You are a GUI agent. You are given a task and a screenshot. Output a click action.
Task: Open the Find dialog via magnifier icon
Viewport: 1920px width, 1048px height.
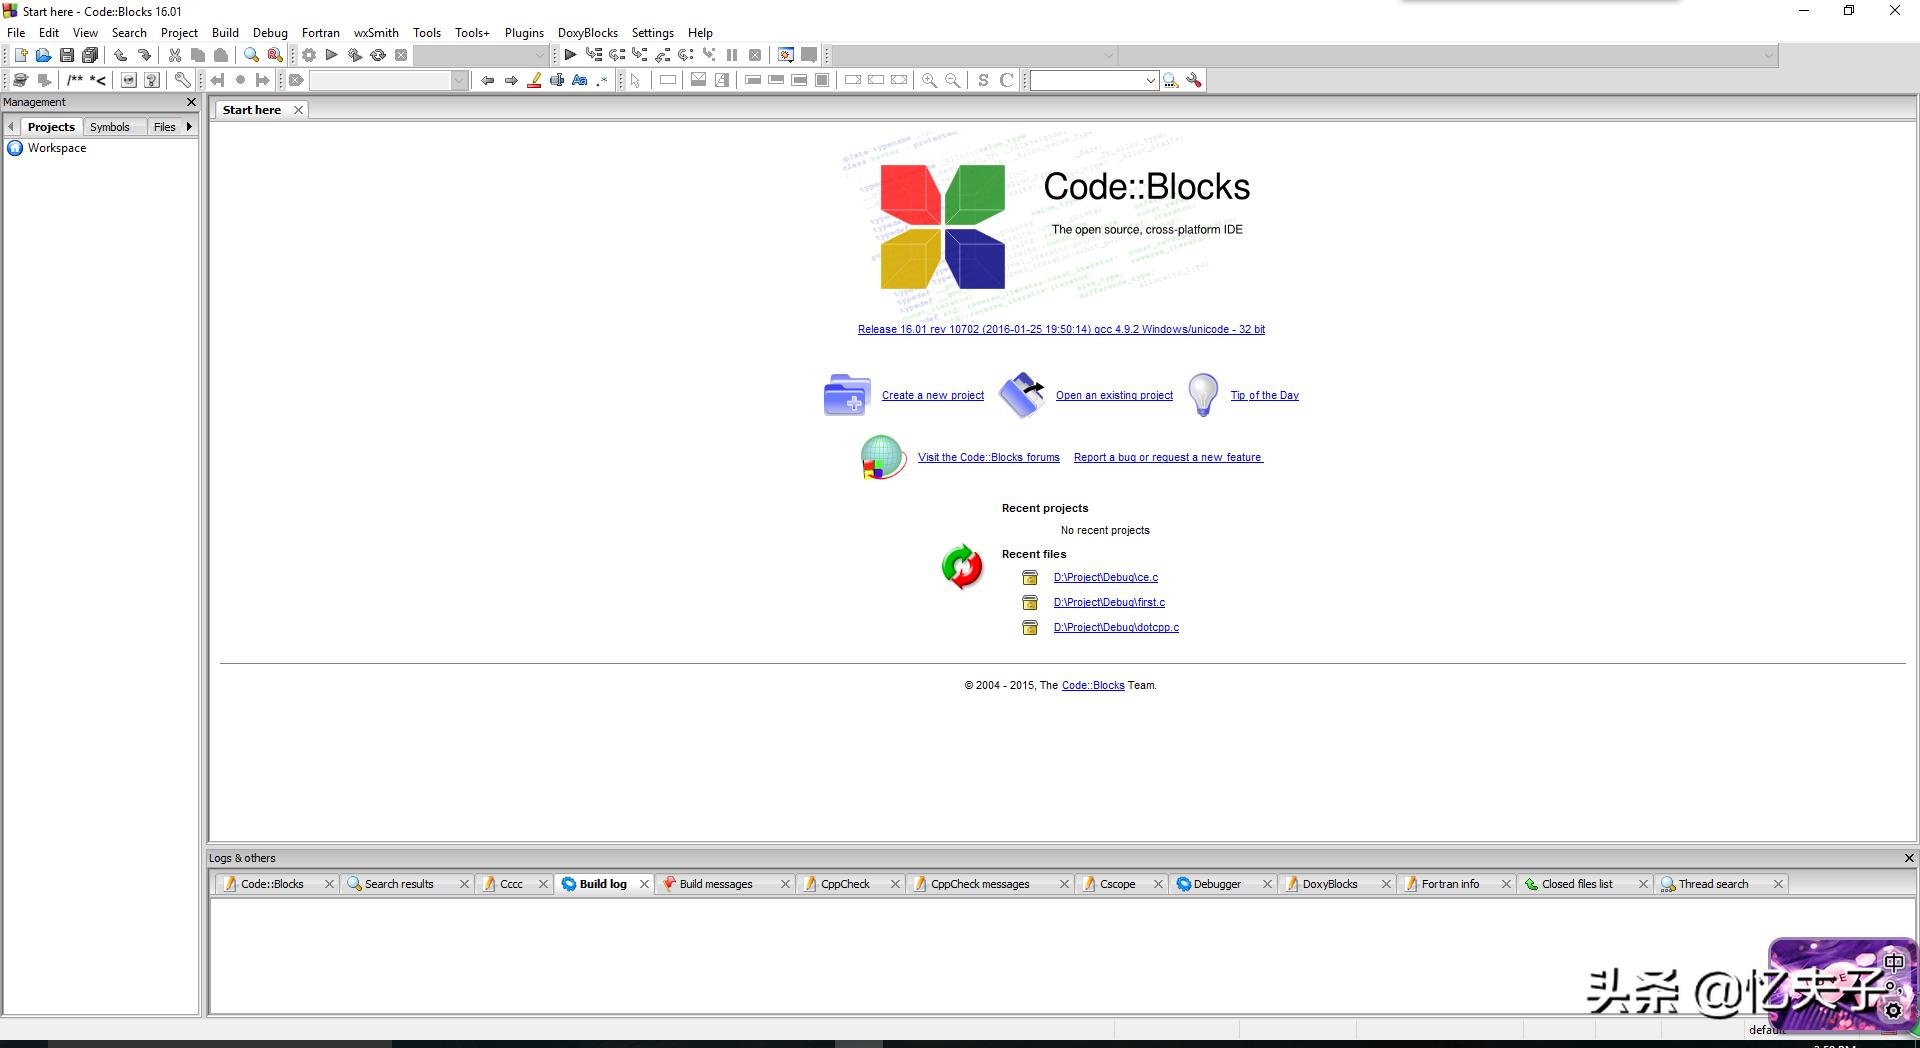click(x=251, y=55)
